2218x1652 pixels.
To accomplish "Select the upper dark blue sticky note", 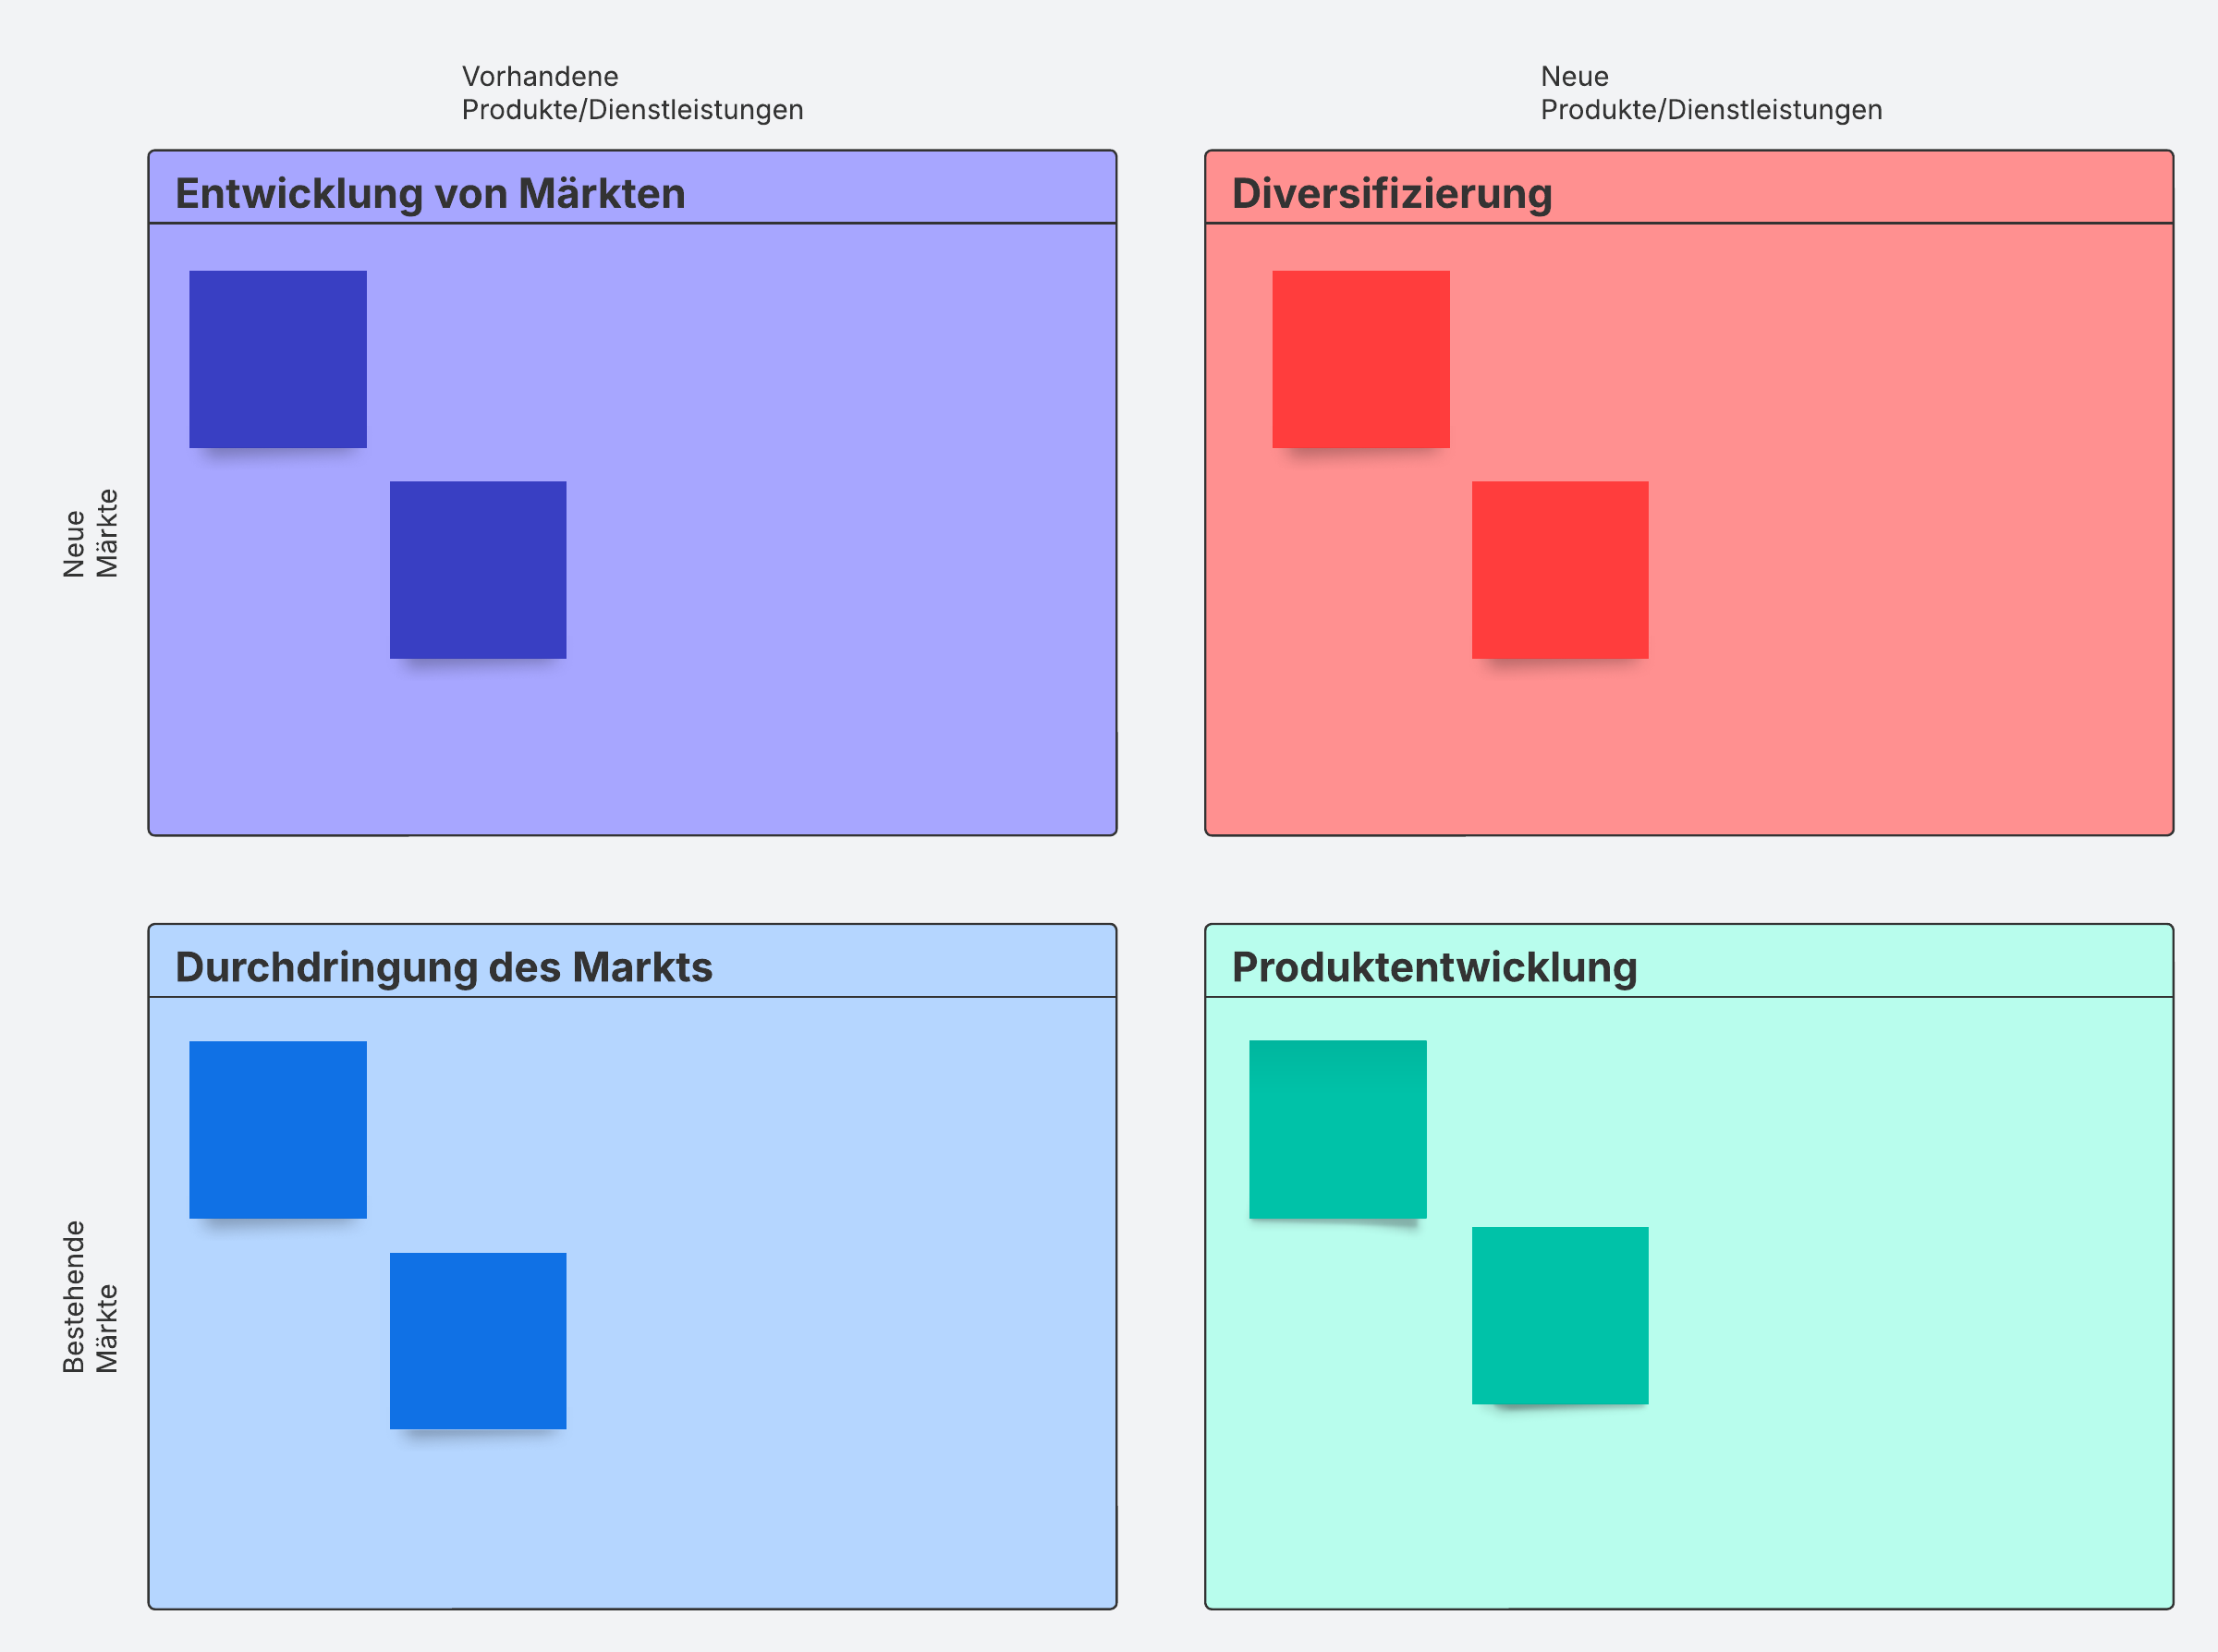I will (278, 359).
